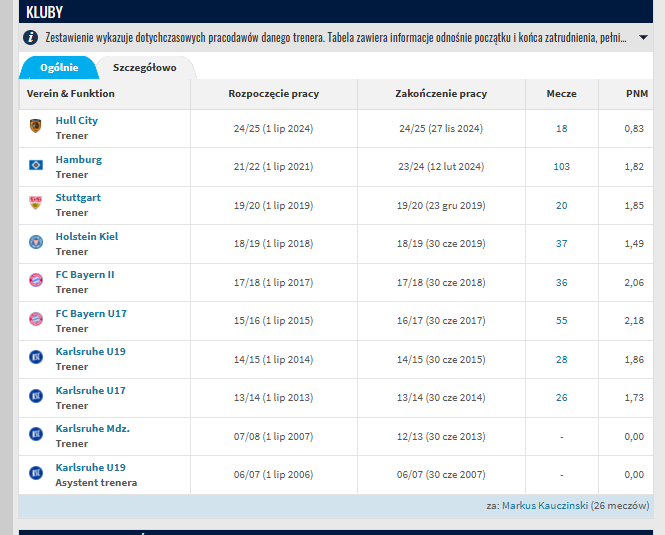Screen dimensions: 665x535
Task: Click the 23/24 (12 lut 2024) end date
Action: (x=441, y=167)
